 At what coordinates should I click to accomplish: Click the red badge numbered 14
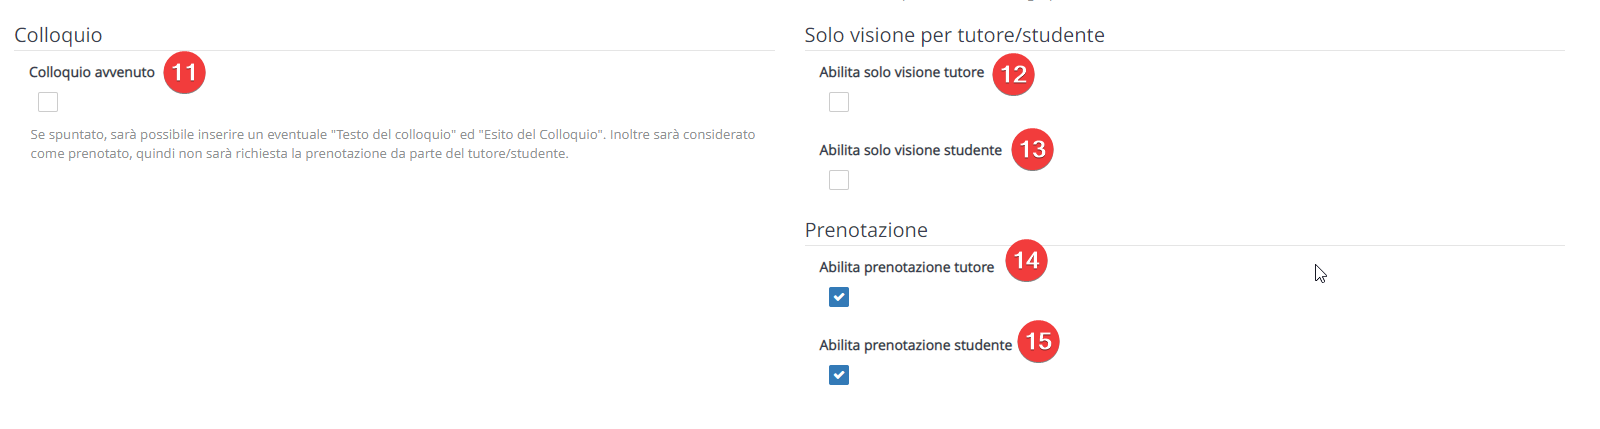1026,261
